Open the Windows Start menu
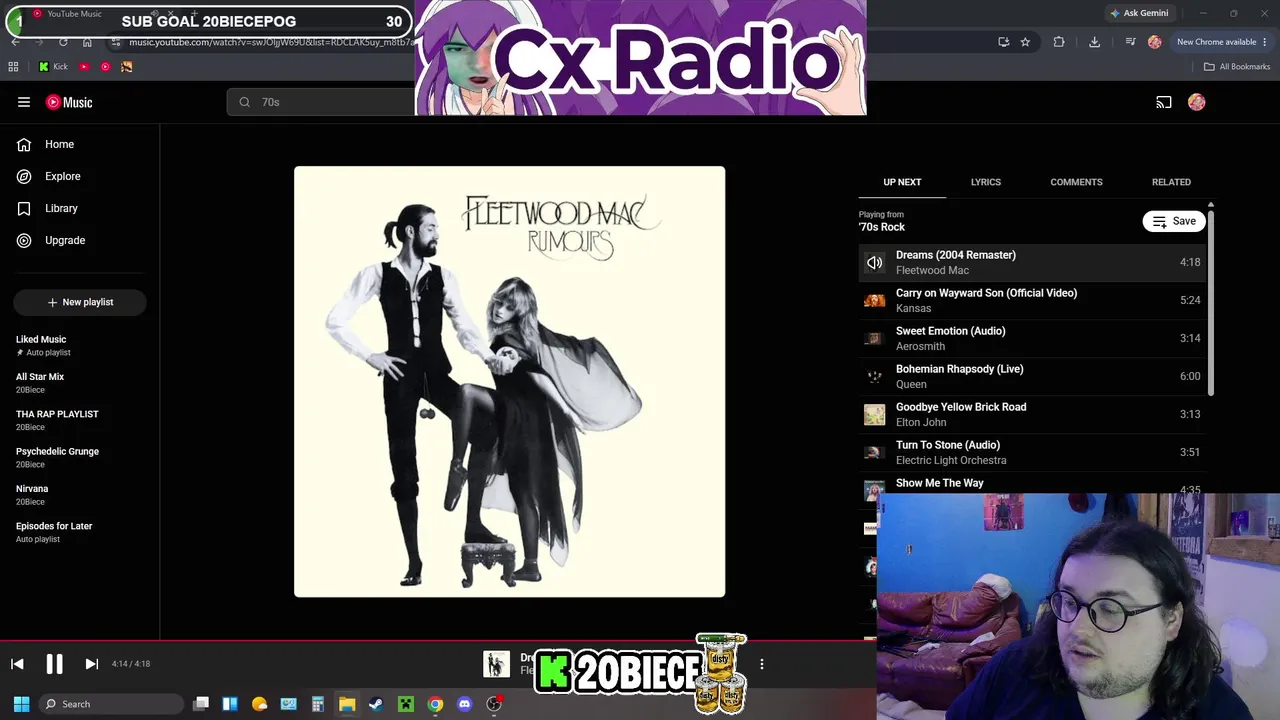 [x=21, y=704]
